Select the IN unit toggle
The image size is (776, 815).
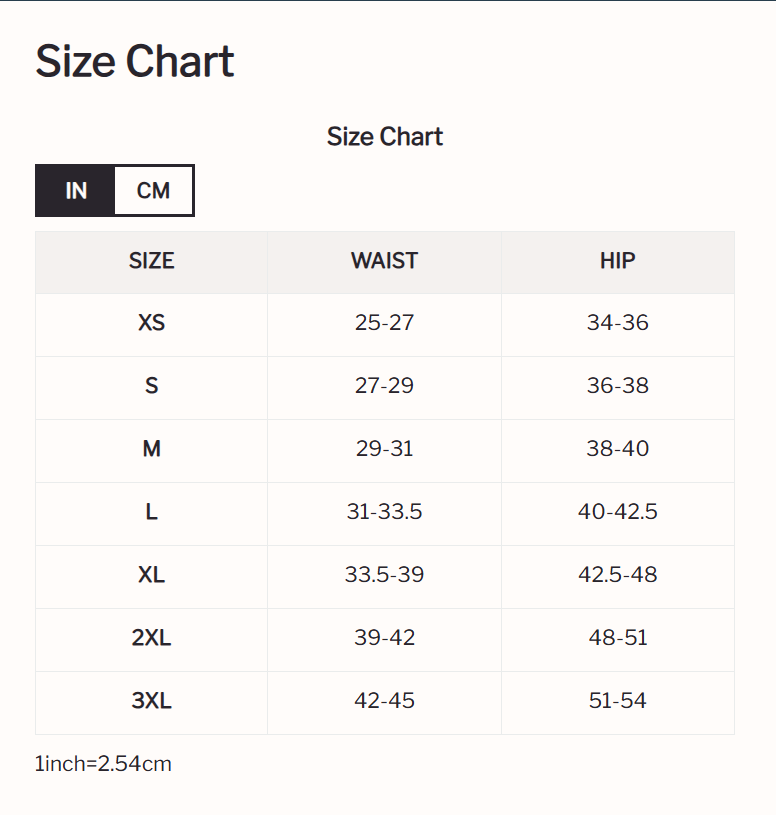coord(76,190)
